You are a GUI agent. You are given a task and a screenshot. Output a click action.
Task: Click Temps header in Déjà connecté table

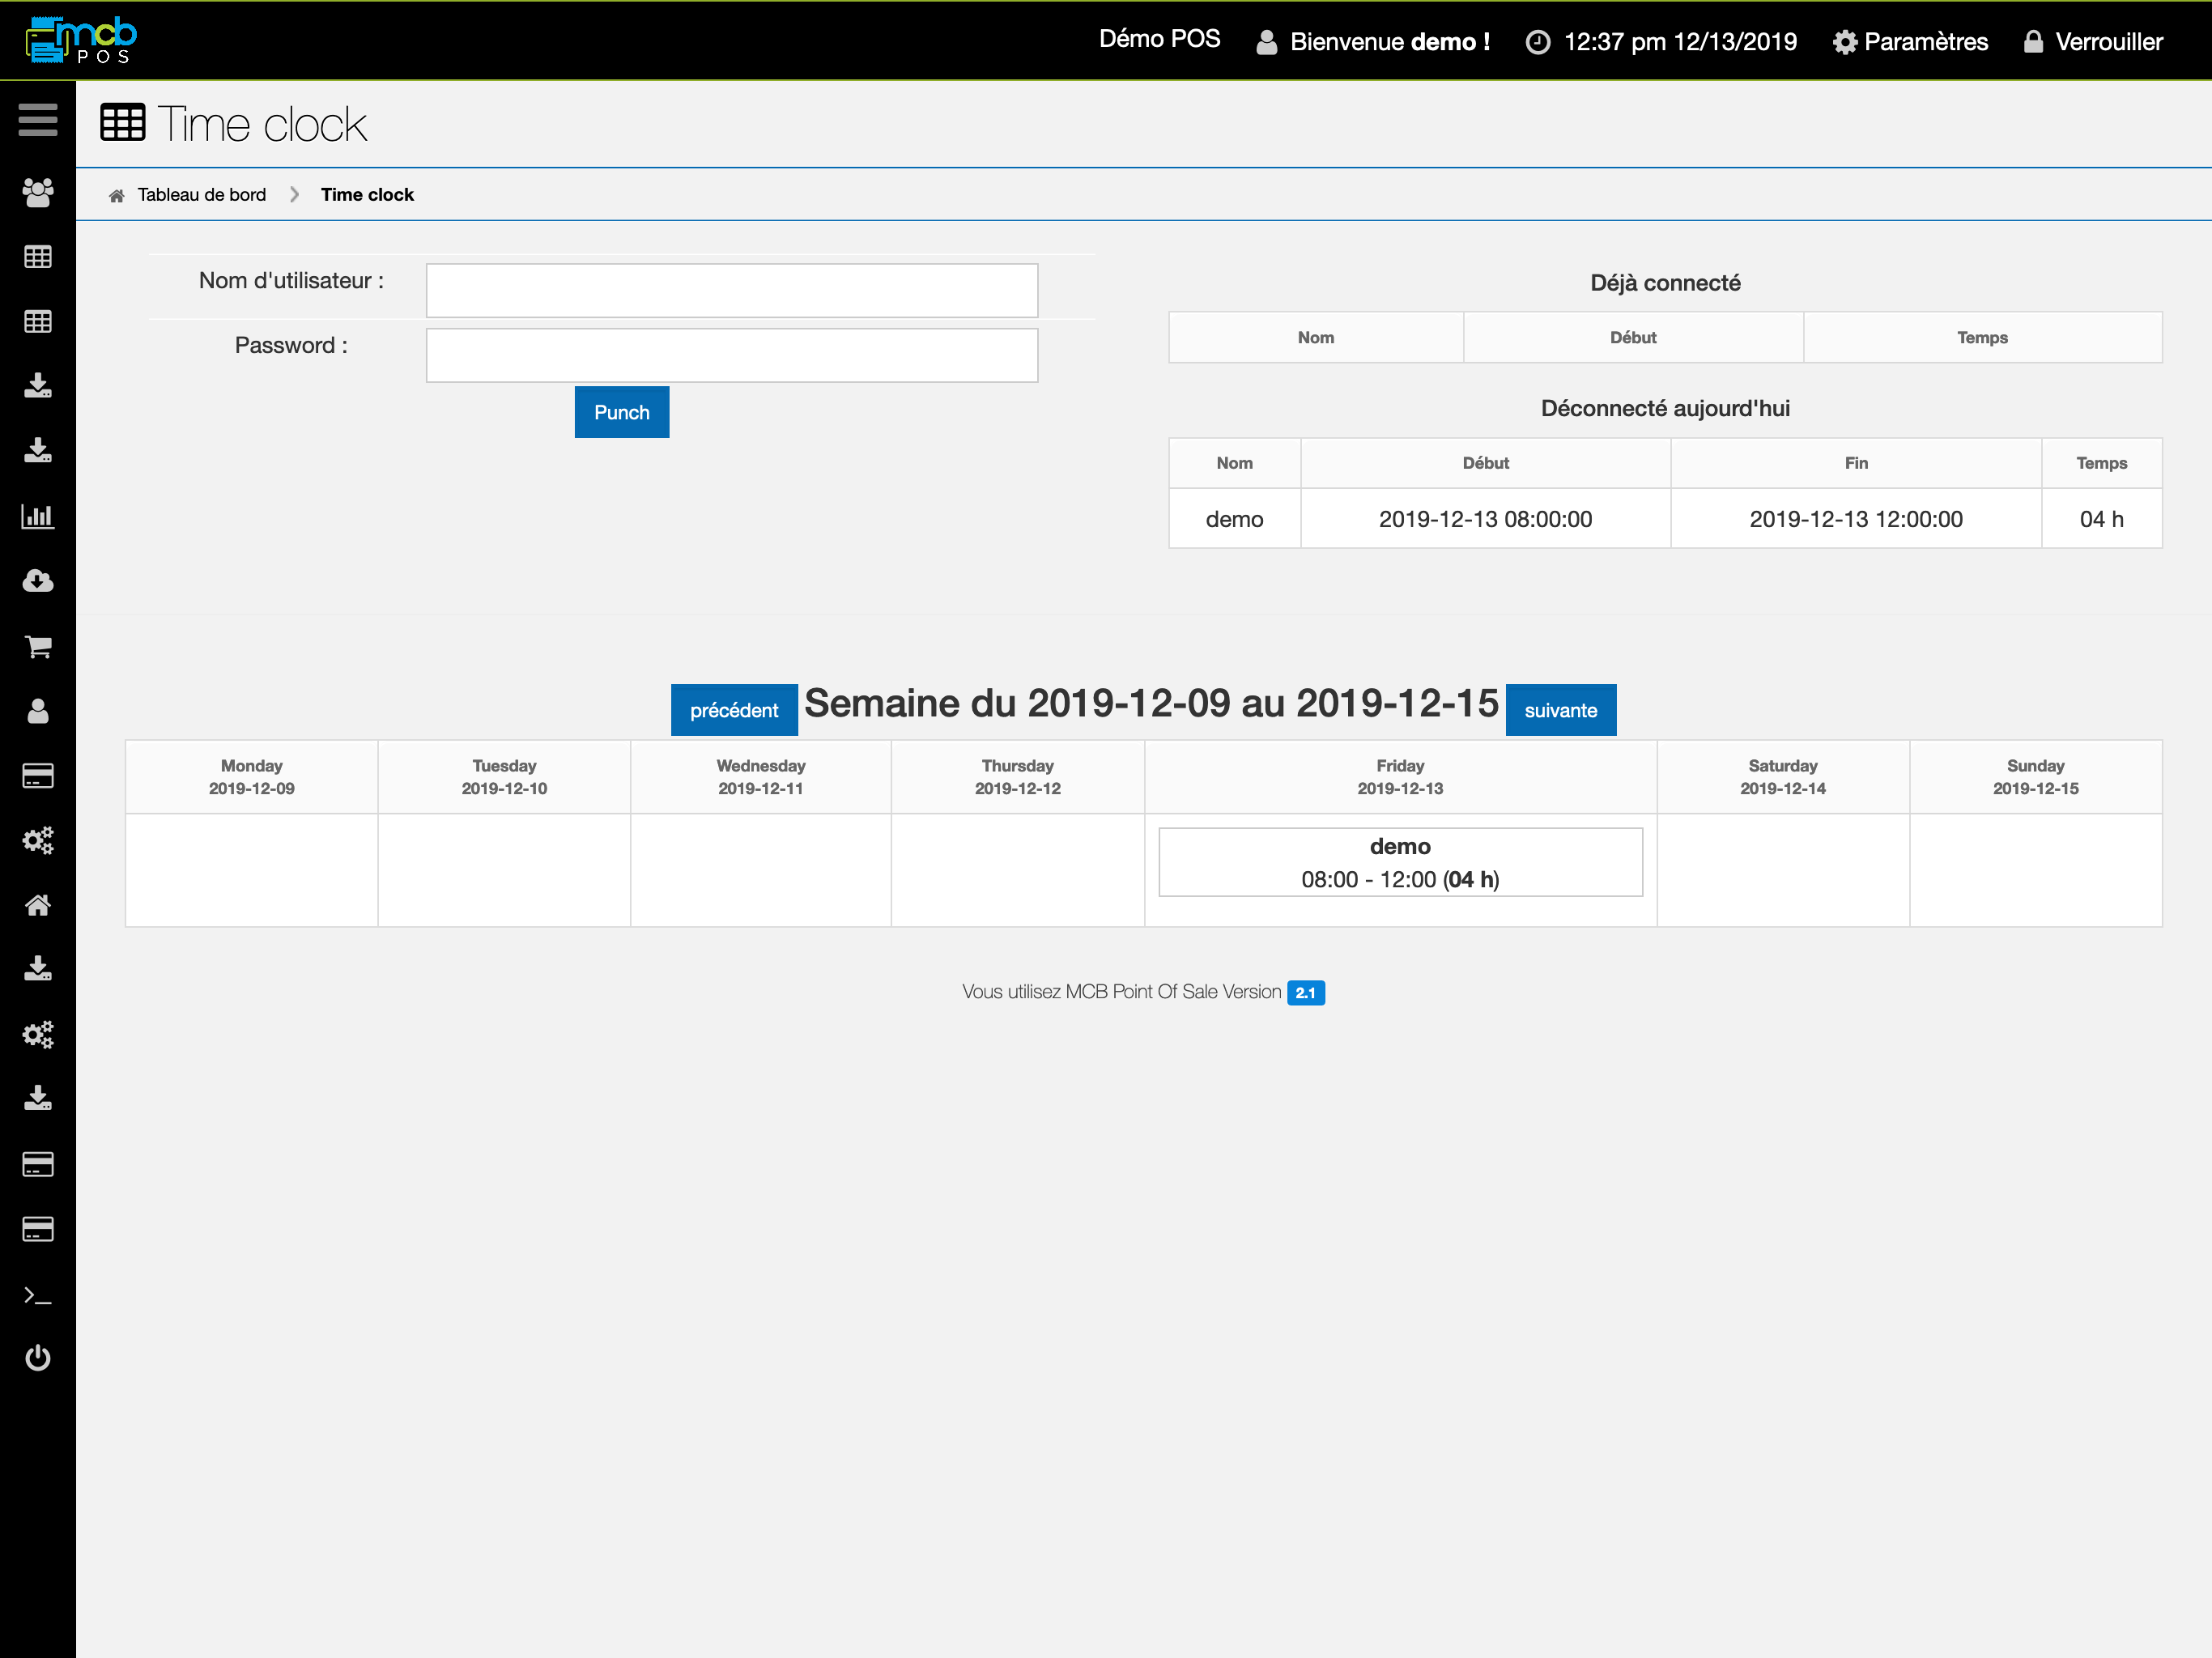(1982, 338)
